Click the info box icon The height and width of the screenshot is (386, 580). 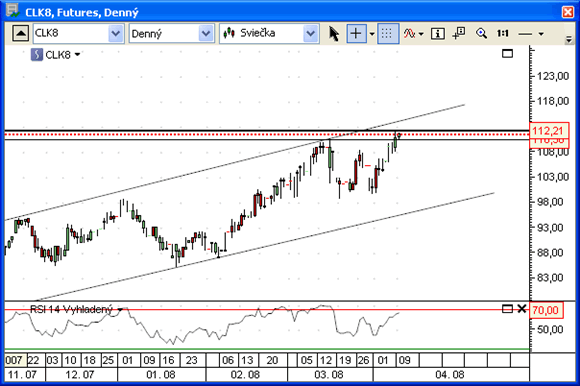tap(438, 34)
